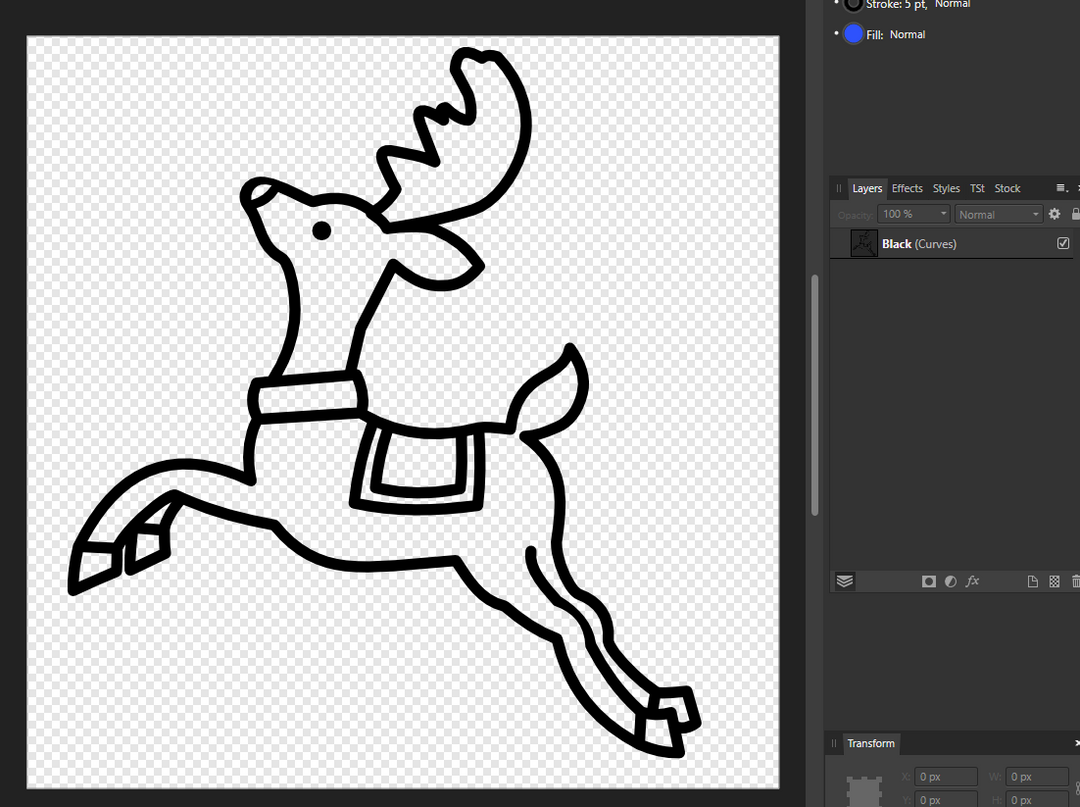
Task: Click the Delete Layer trash icon
Action: tap(1075, 581)
